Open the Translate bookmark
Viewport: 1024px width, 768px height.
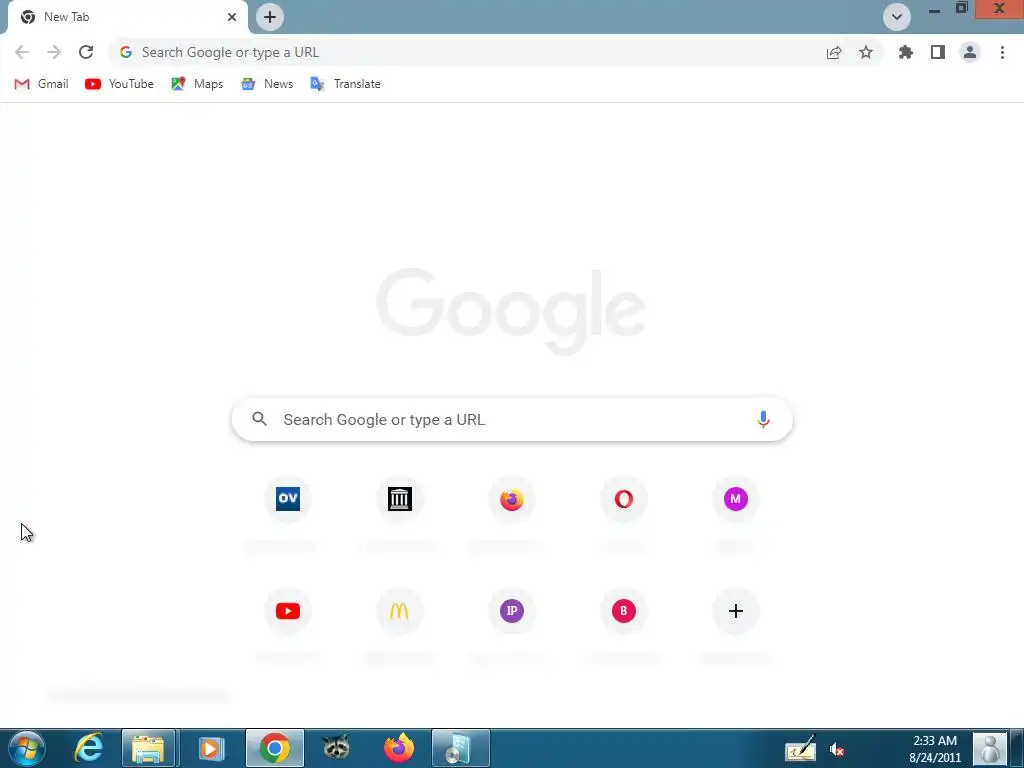(345, 84)
